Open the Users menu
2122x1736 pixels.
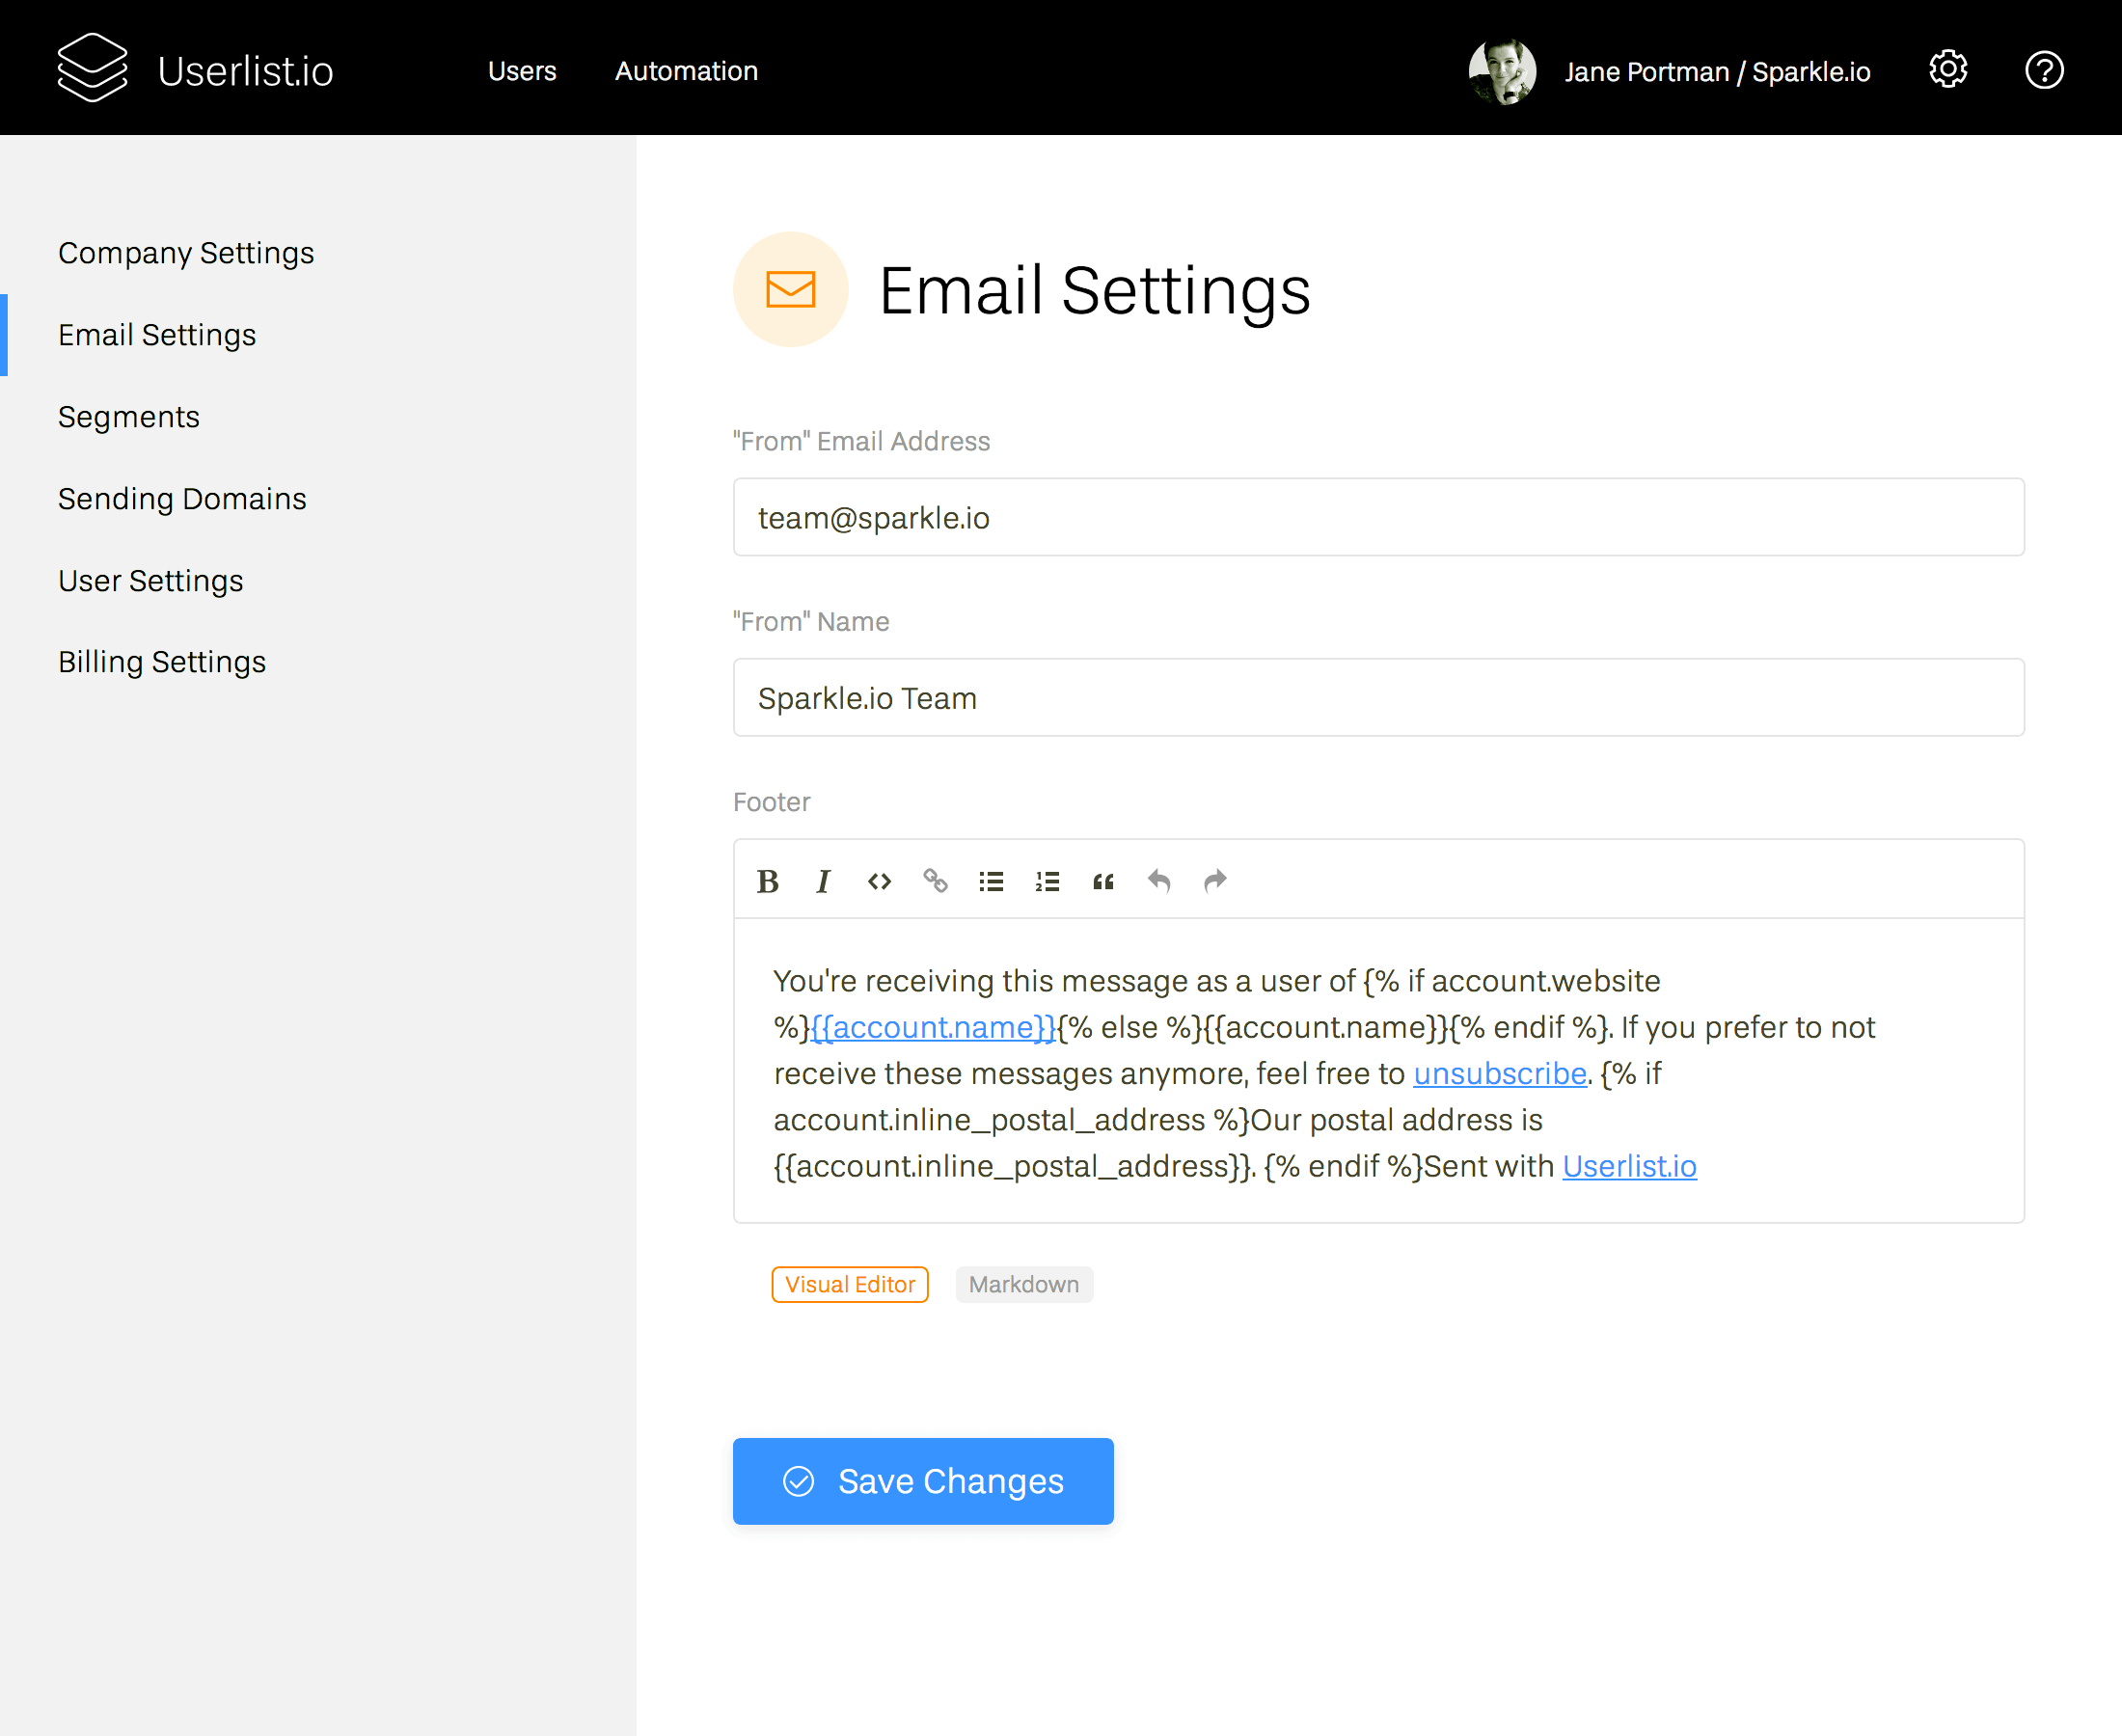(521, 71)
